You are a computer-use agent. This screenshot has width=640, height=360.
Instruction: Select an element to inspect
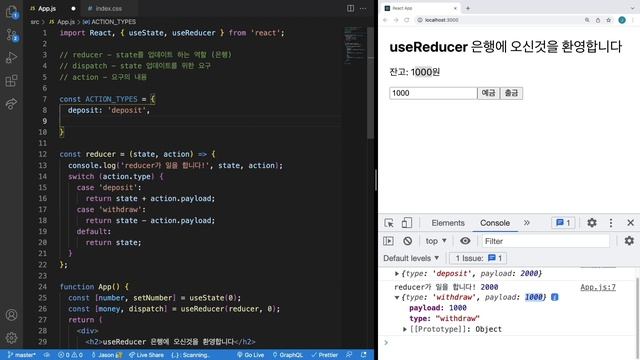pyautogui.click(x=389, y=222)
